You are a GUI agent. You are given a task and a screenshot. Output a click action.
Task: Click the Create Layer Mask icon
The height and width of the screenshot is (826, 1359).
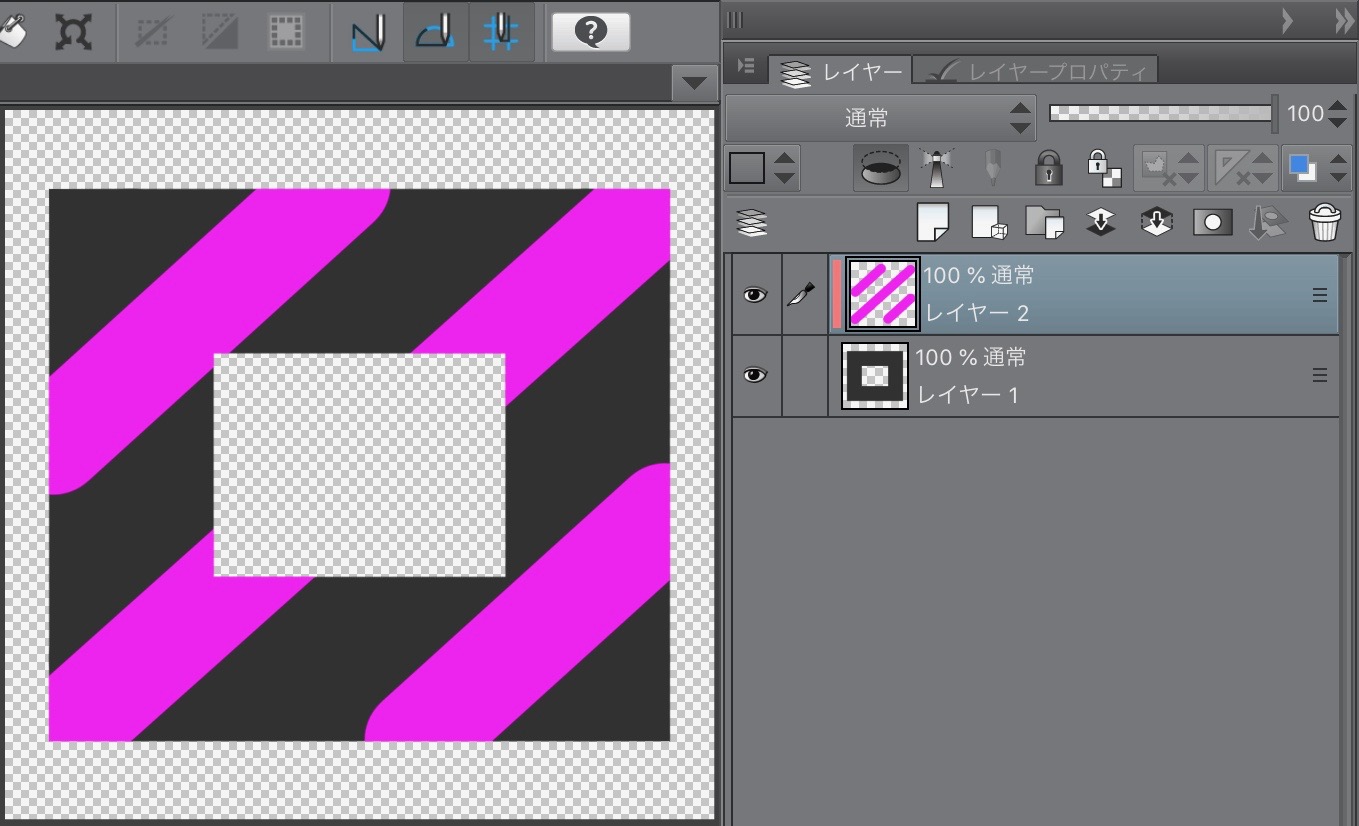(x=1212, y=222)
